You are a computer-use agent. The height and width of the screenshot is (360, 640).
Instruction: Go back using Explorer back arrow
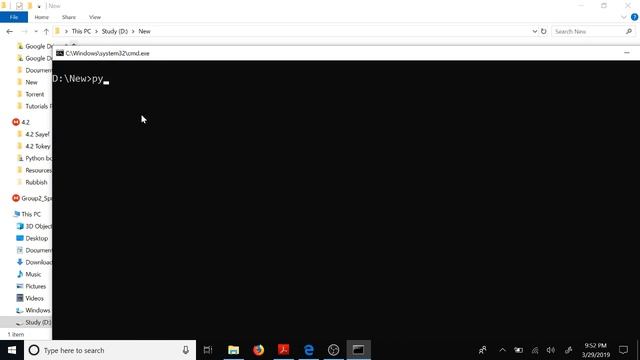tap(10, 31)
